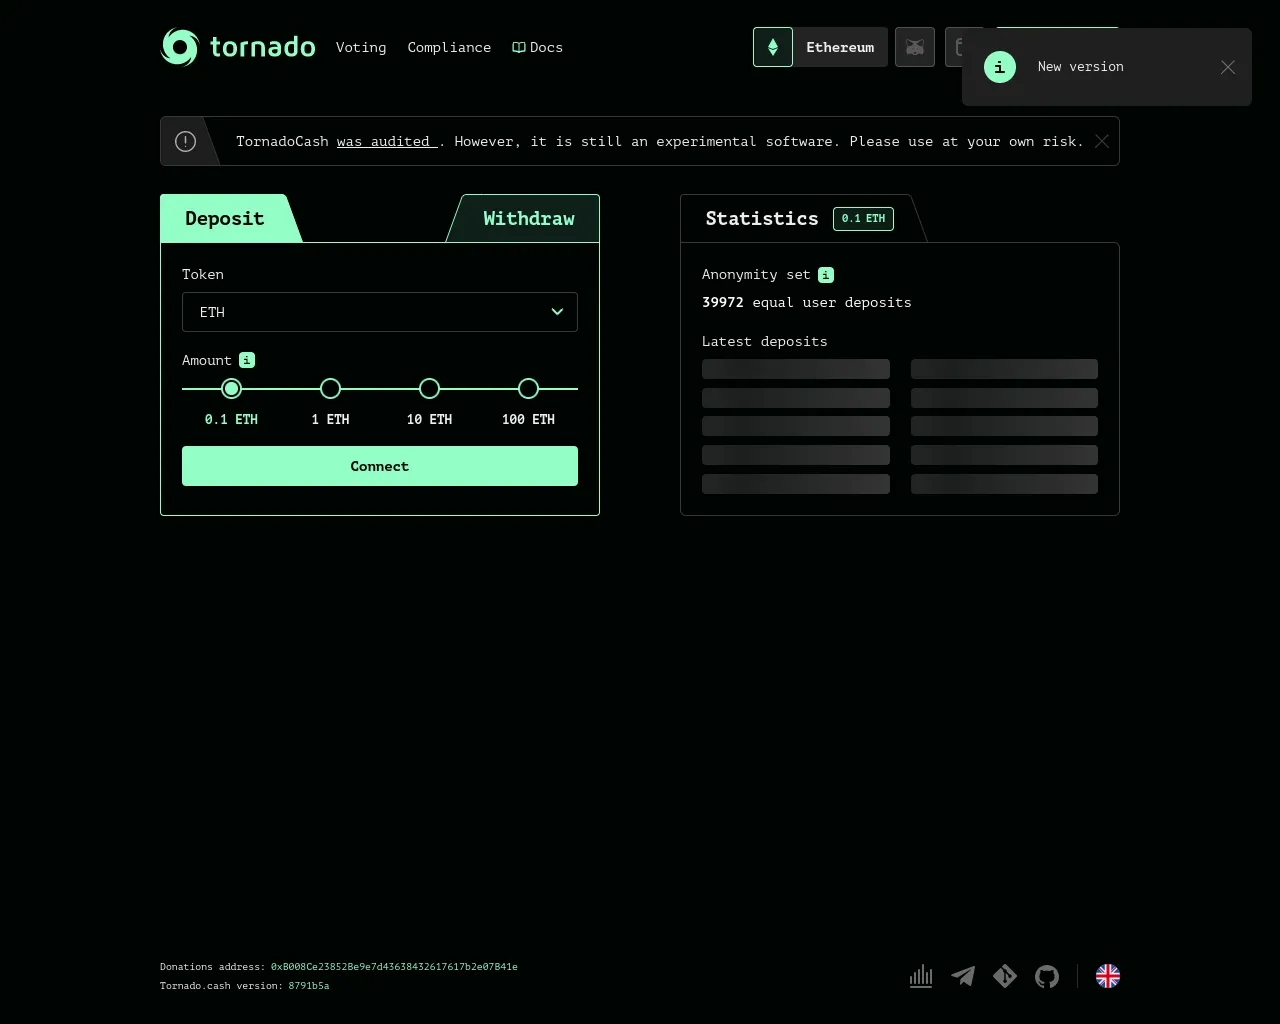Viewport: 1280px width, 1024px height.
Task: Go to the Compliance page
Action: click(449, 47)
